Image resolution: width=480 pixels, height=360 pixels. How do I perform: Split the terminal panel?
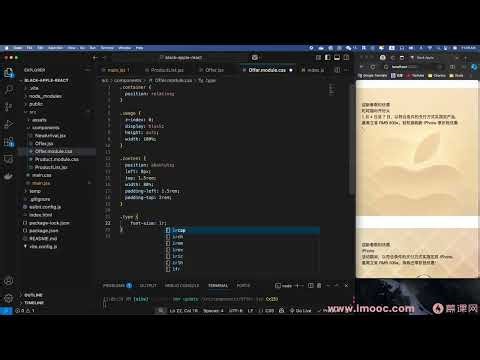coord(311,286)
